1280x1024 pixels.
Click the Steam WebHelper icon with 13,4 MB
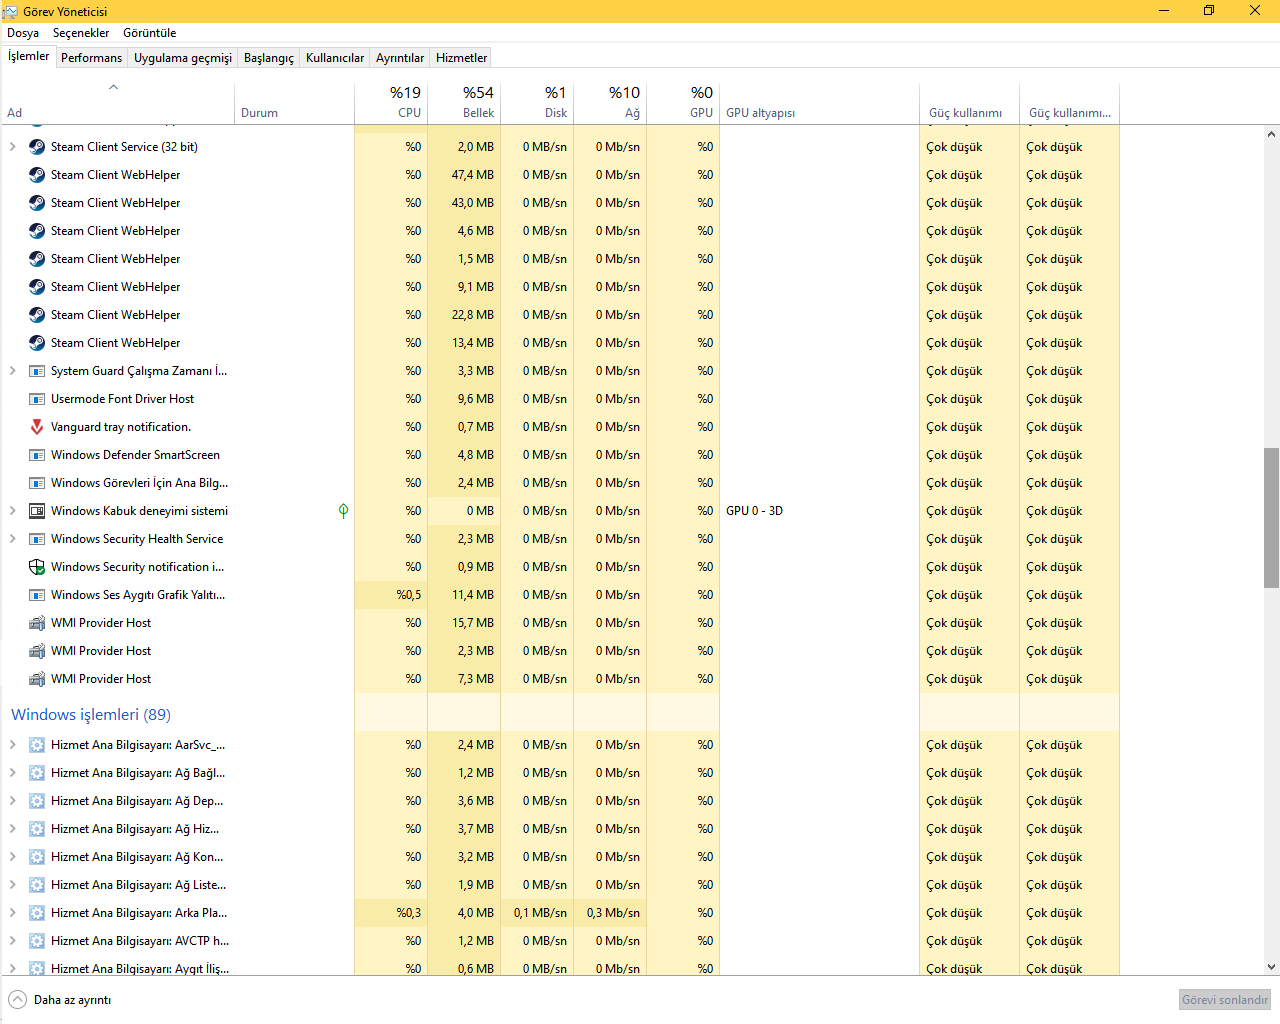37,343
